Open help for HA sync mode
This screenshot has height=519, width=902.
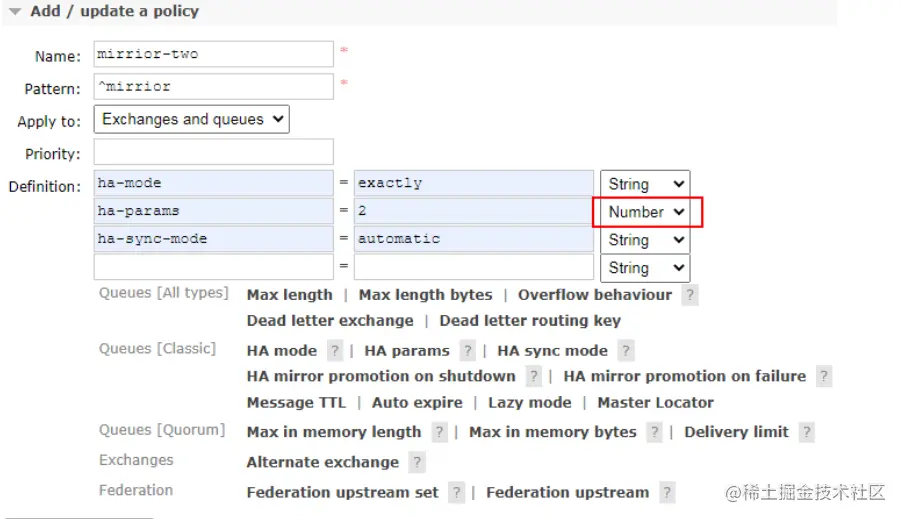click(626, 351)
